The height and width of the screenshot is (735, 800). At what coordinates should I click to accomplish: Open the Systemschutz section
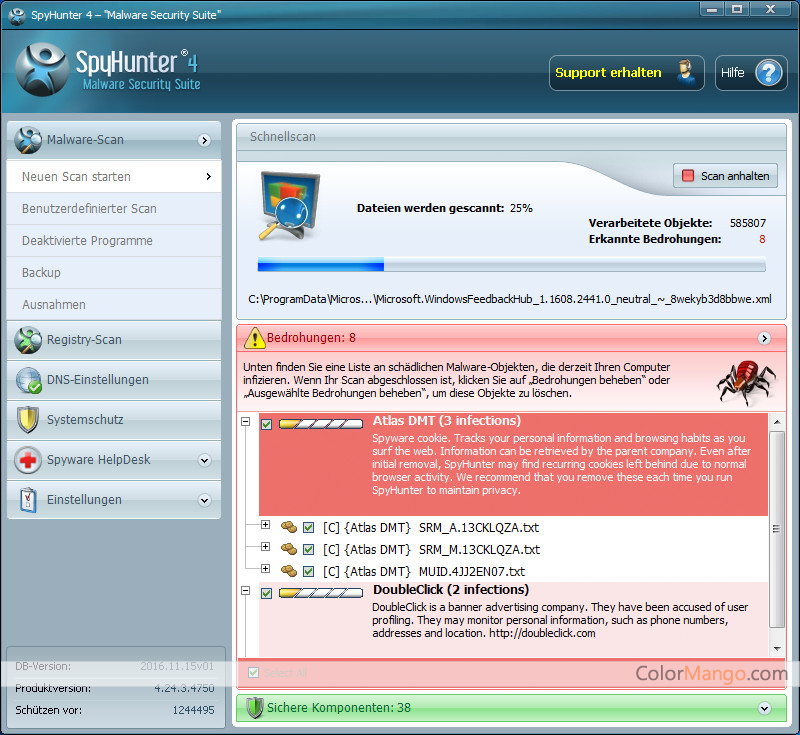[x=114, y=420]
